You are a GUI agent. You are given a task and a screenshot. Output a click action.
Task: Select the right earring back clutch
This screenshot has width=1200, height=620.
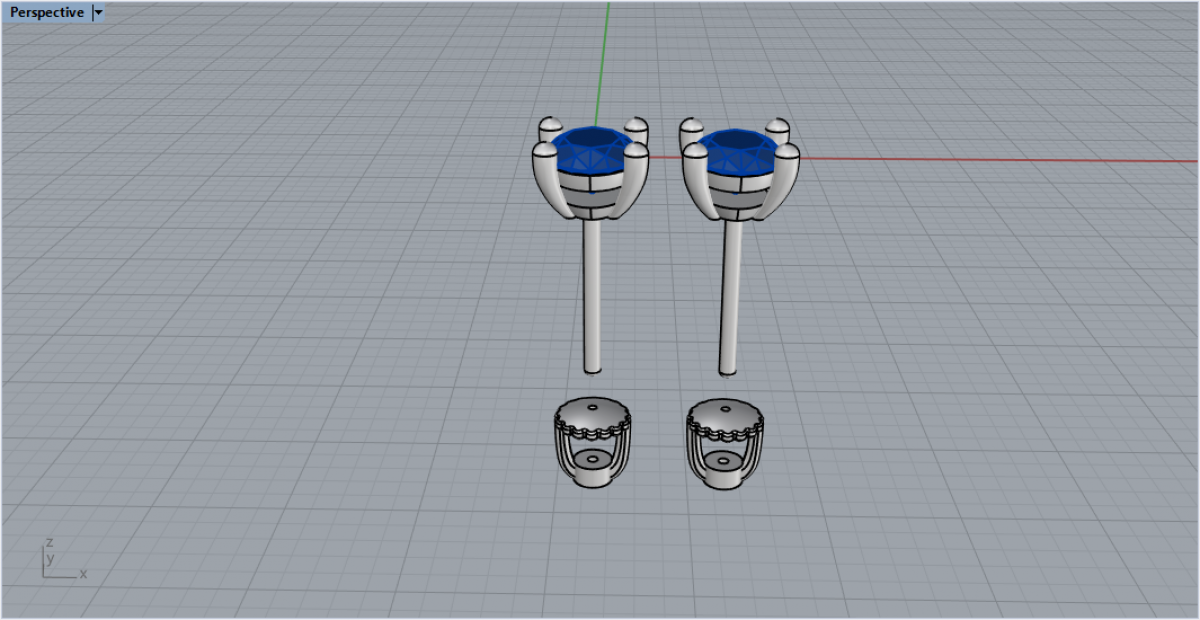coord(725,445)
